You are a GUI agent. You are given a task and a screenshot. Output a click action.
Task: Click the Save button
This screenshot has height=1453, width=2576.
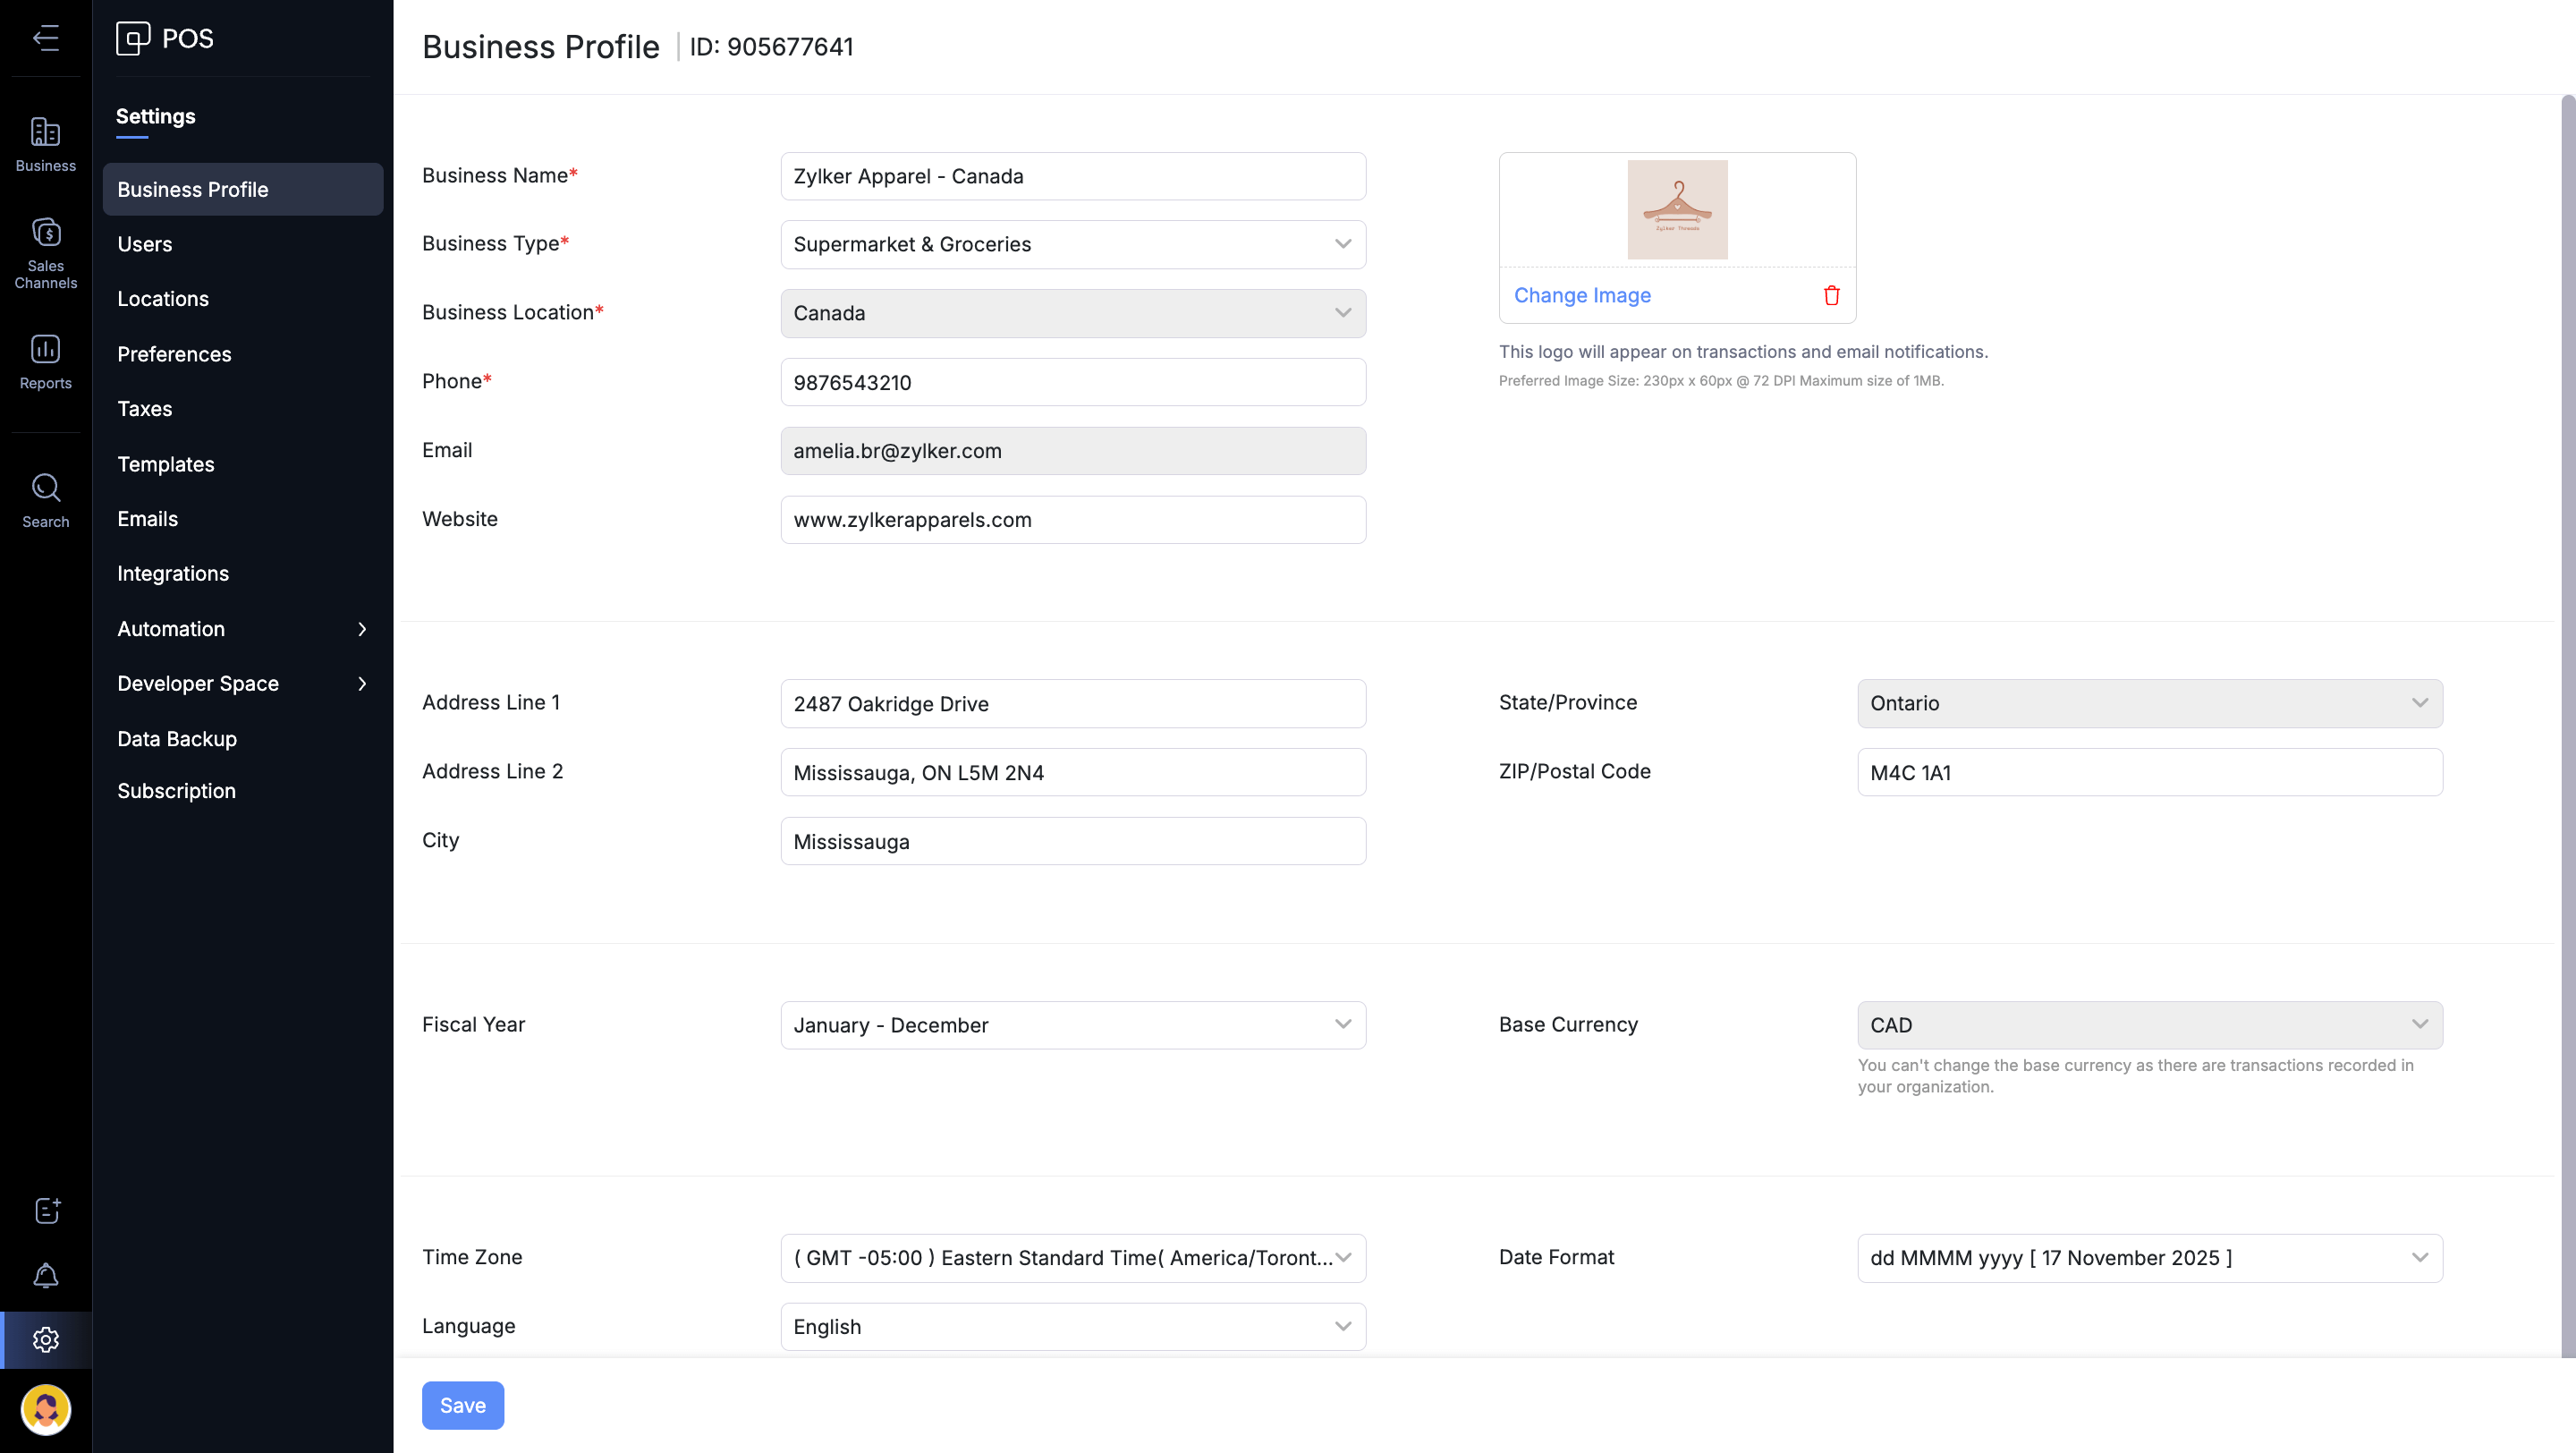[462, 1405]
